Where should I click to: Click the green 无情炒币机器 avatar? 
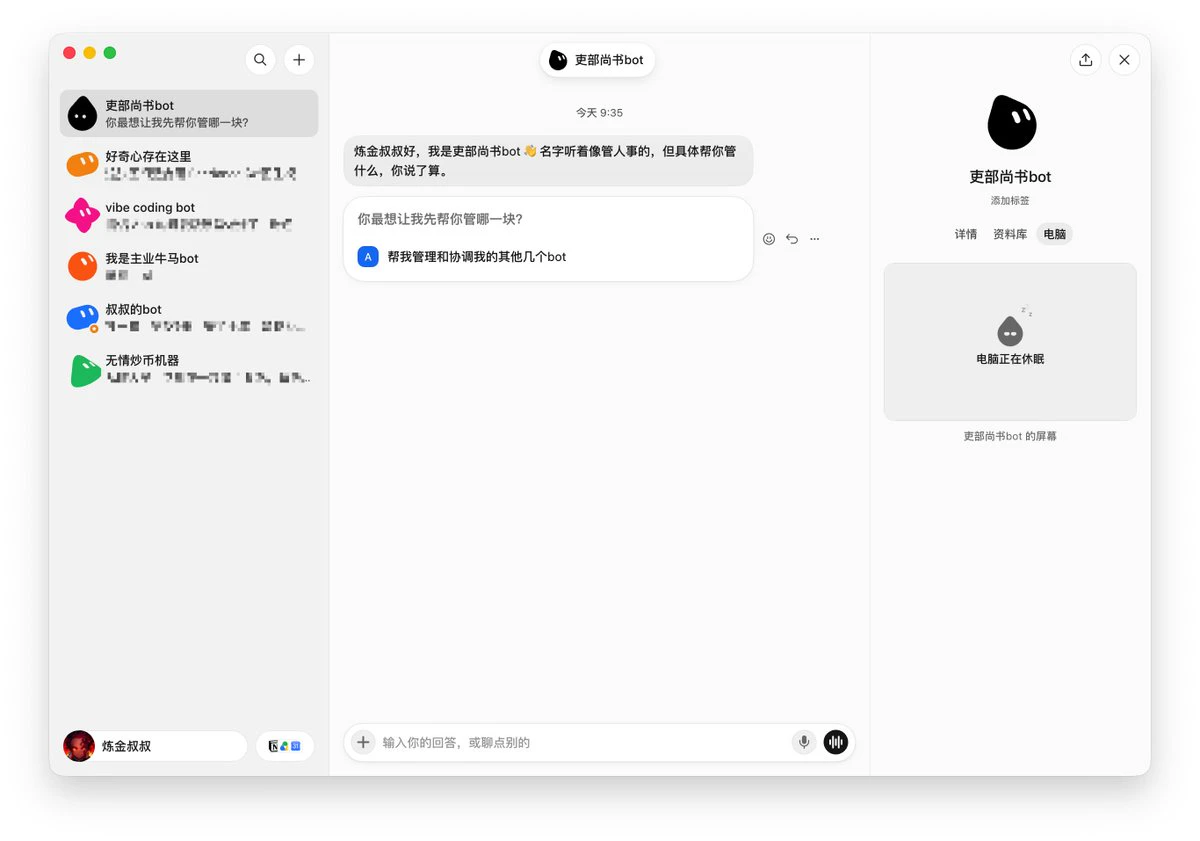click(85, 370)
